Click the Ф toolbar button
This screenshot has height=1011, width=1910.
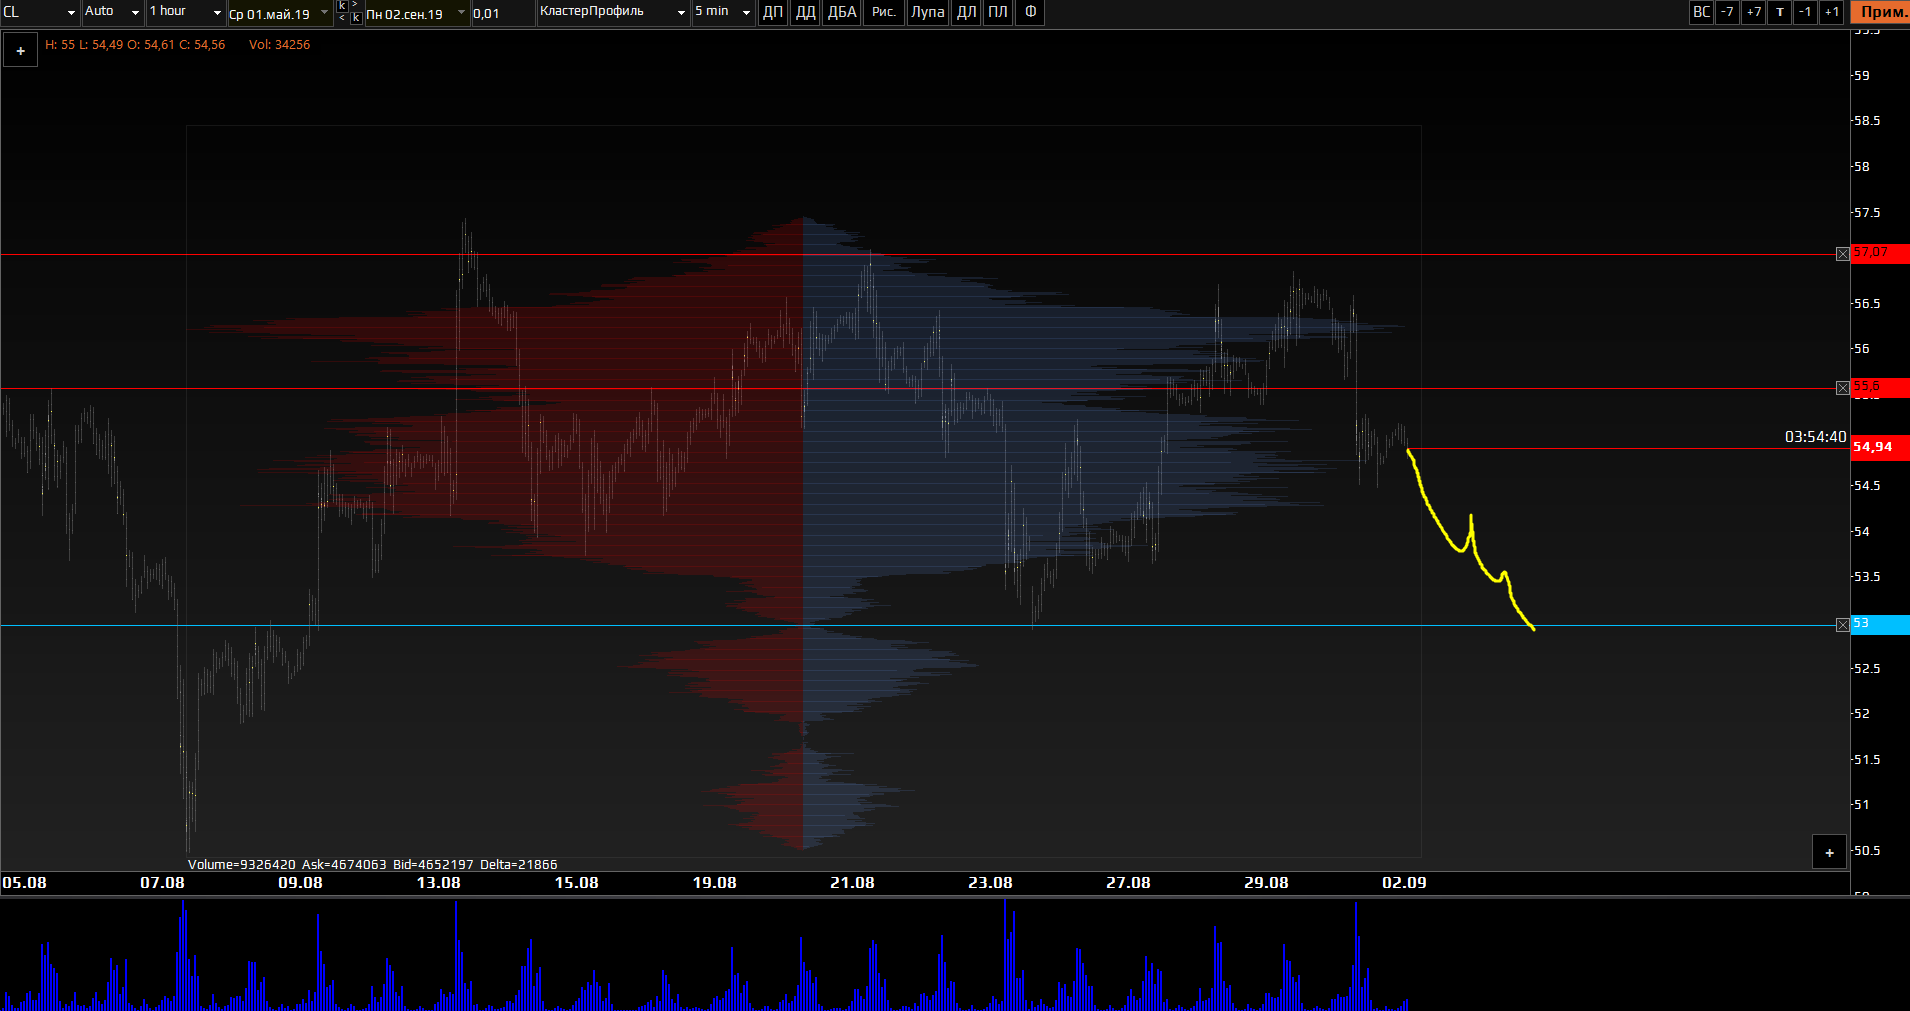[x=1030, y=12]
